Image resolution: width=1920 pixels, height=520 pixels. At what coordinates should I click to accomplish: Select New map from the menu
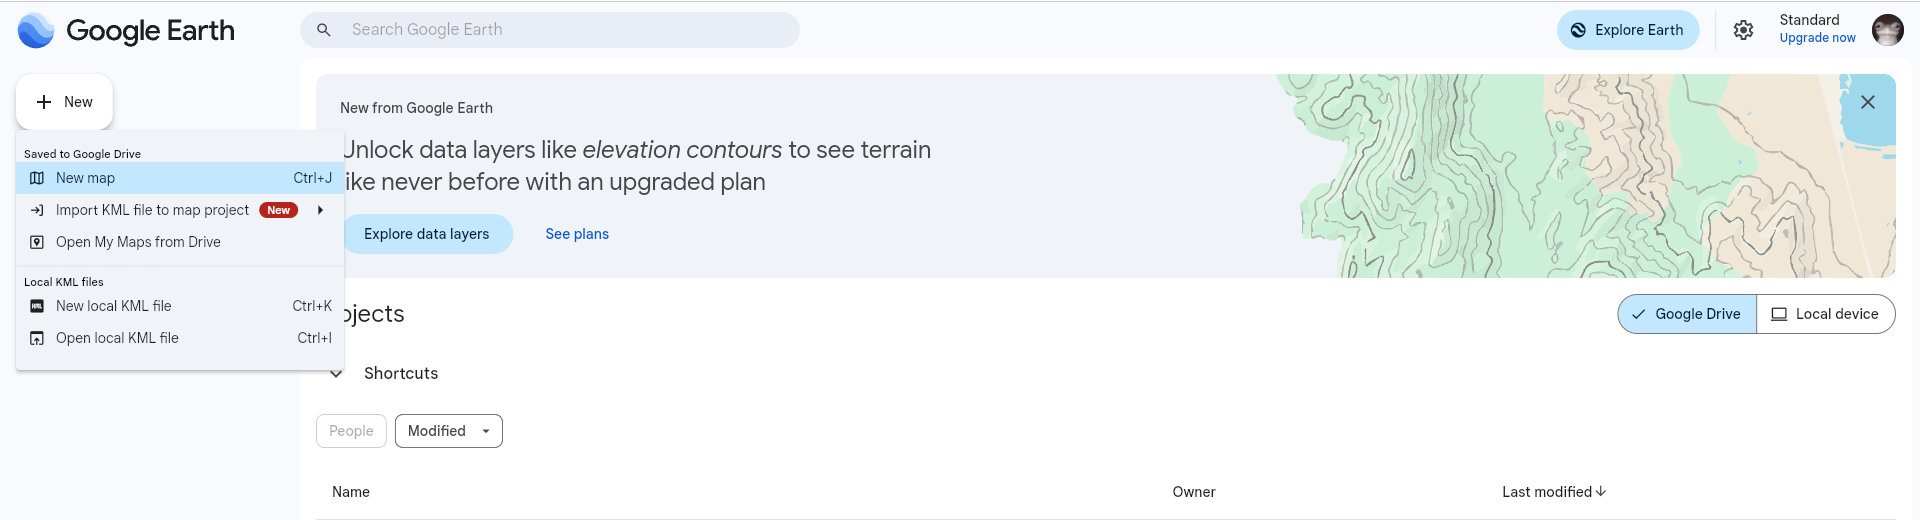(86, 178)
